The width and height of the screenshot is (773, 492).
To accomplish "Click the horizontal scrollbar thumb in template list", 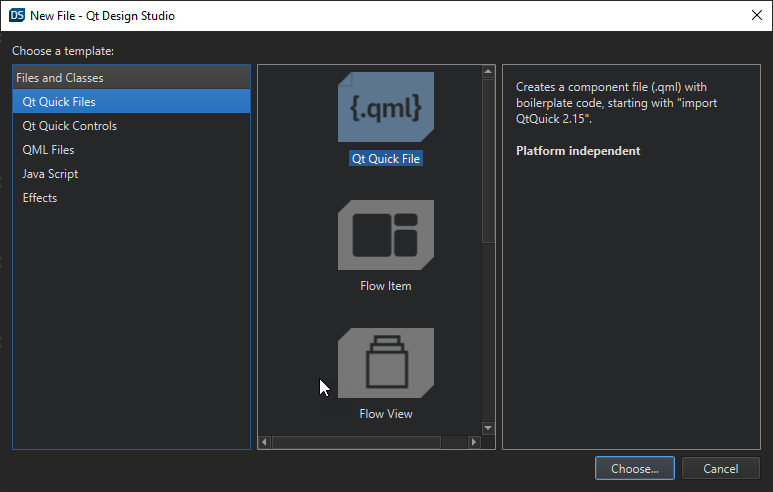I will 356,442.
